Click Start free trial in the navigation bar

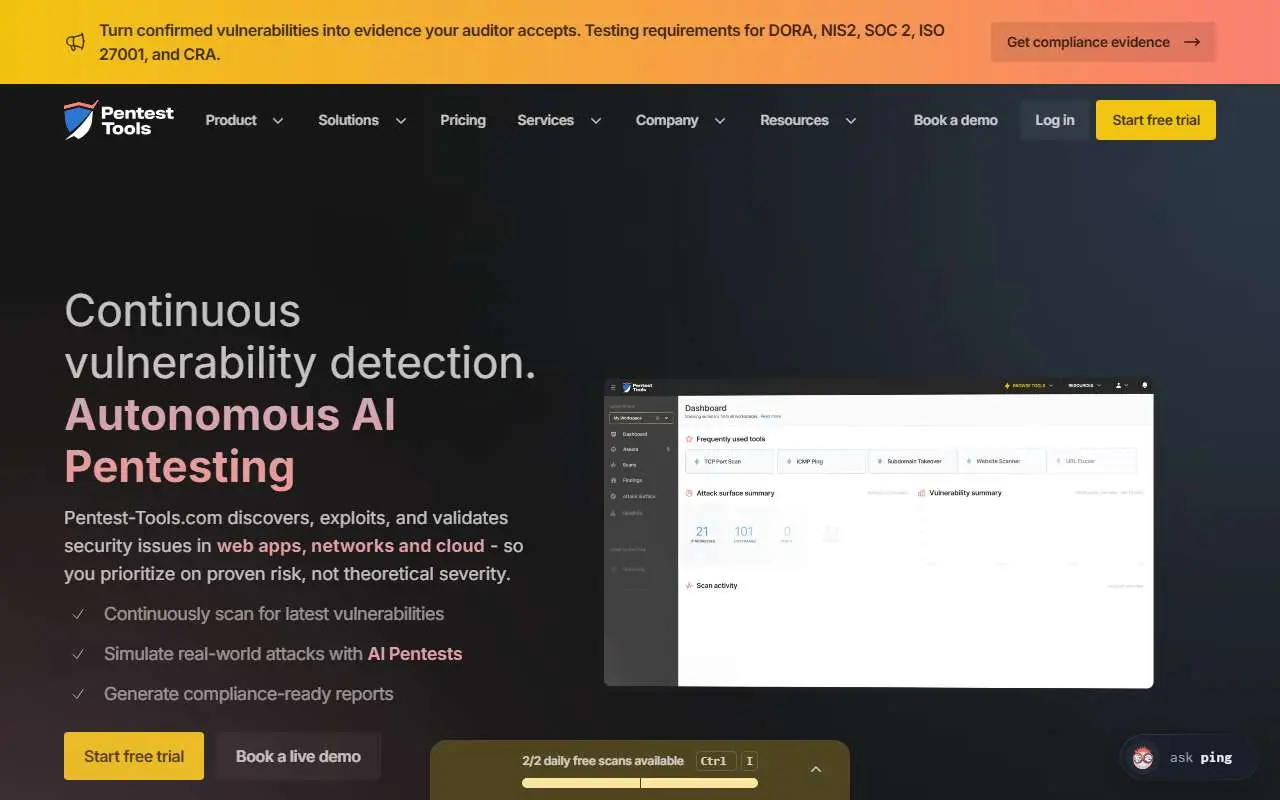[x=1156, y=120]
